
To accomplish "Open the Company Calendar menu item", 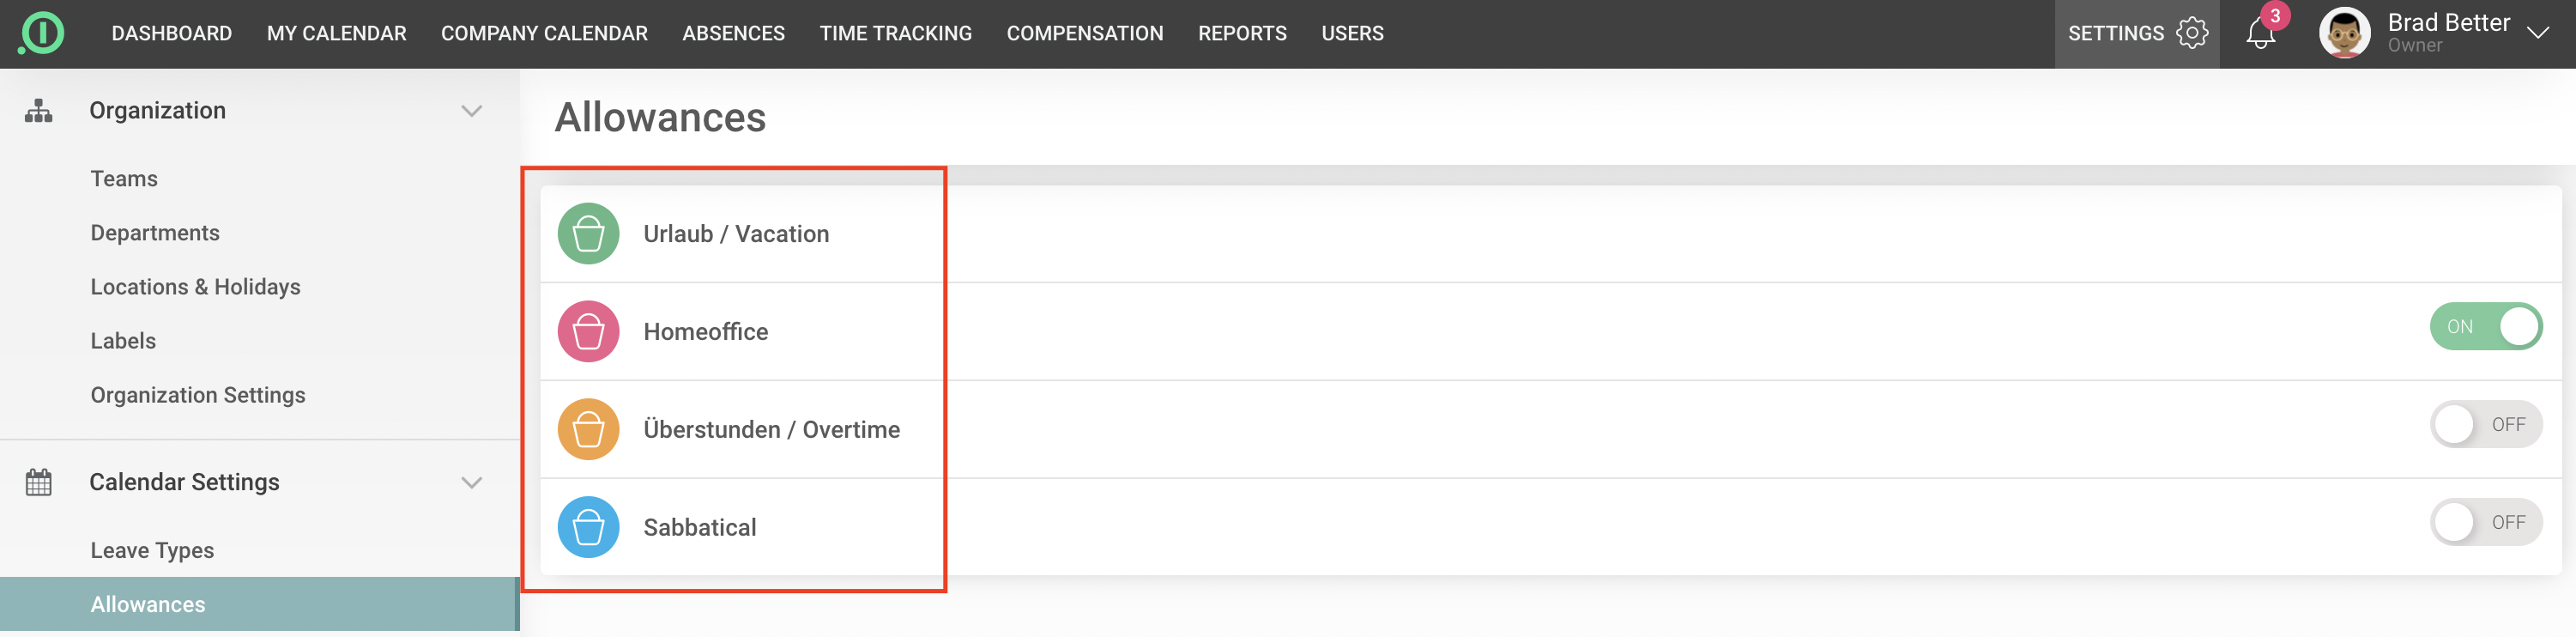I will click(x=544, y=33).
